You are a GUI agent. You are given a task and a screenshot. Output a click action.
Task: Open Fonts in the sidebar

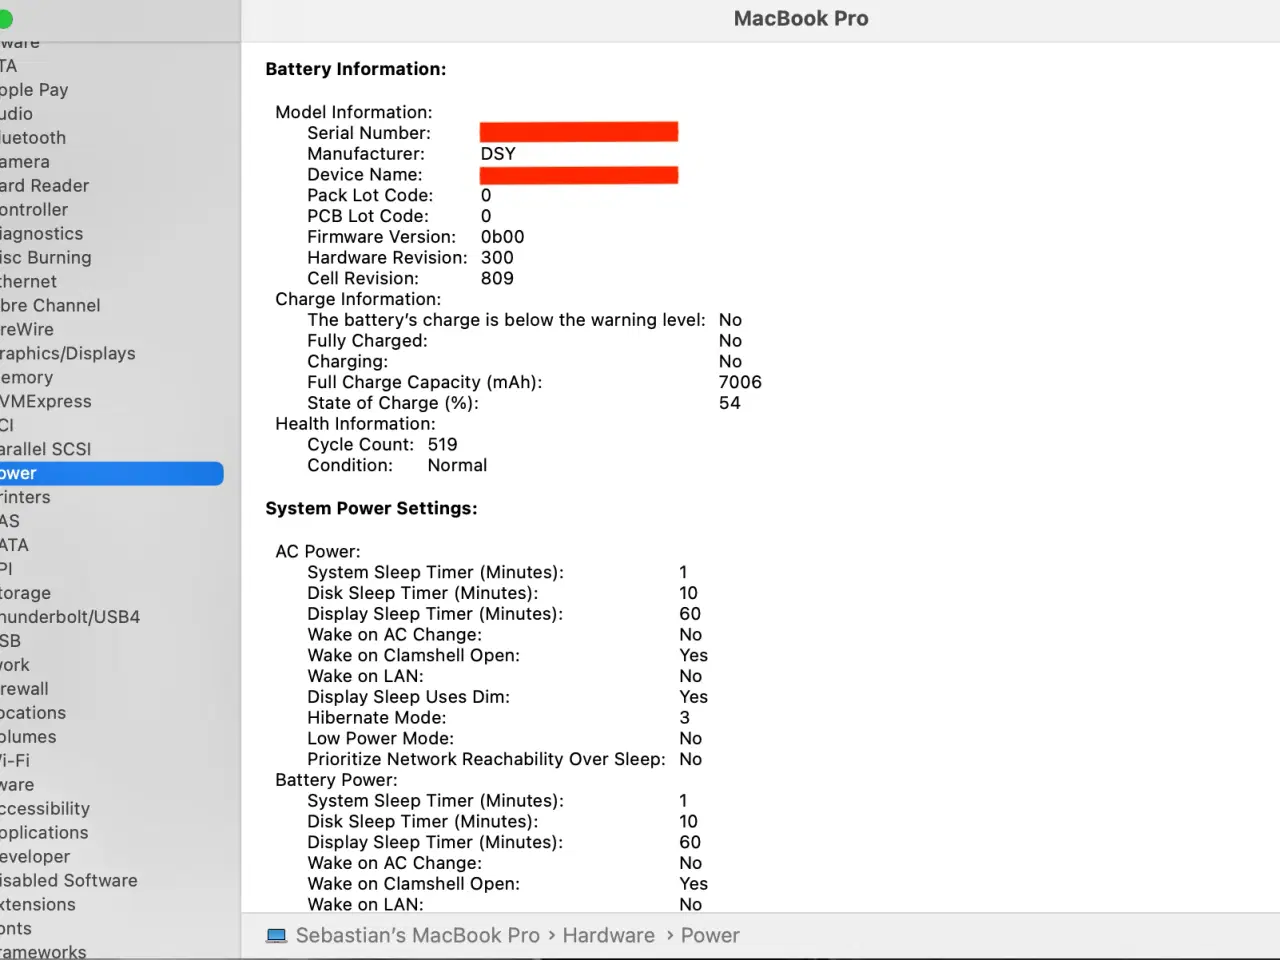coord(16,930)
